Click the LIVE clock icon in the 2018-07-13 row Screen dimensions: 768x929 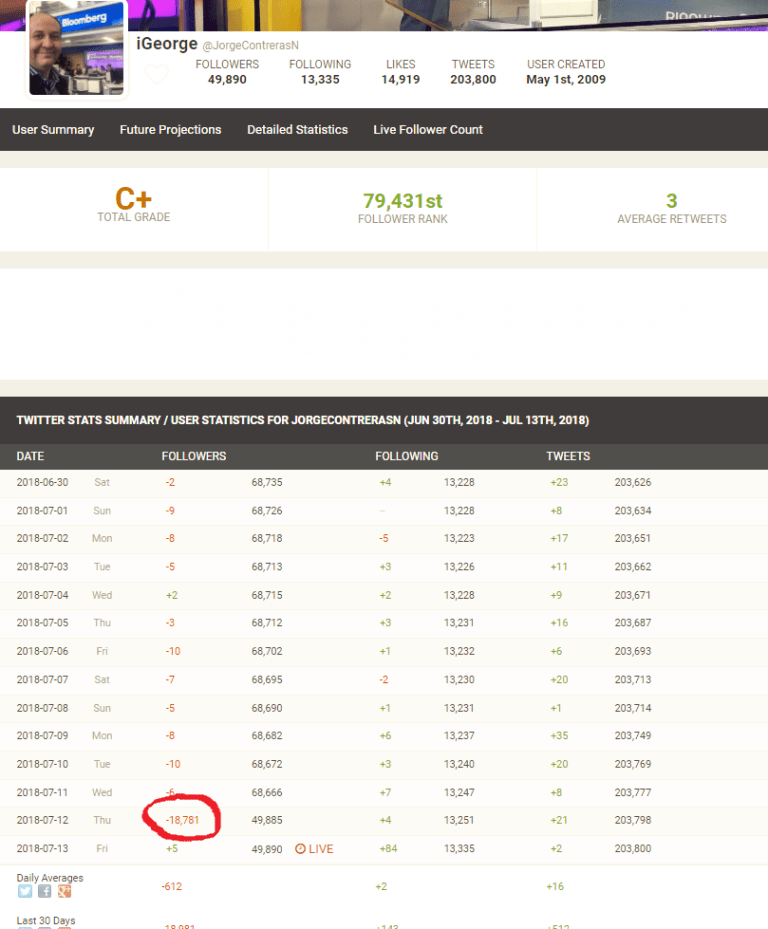pyautogui.click(x=300, y=849)
